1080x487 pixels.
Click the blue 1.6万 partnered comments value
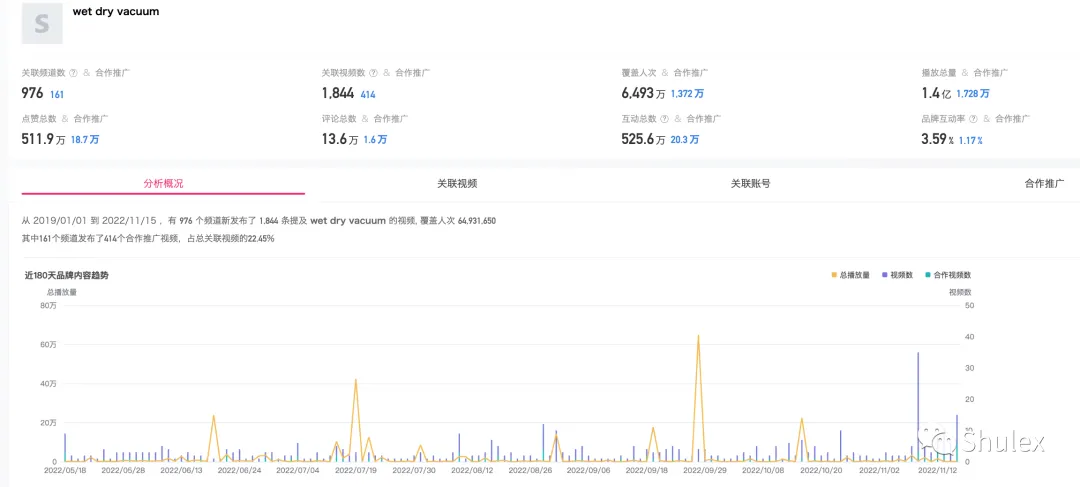[x=375, y=140]
